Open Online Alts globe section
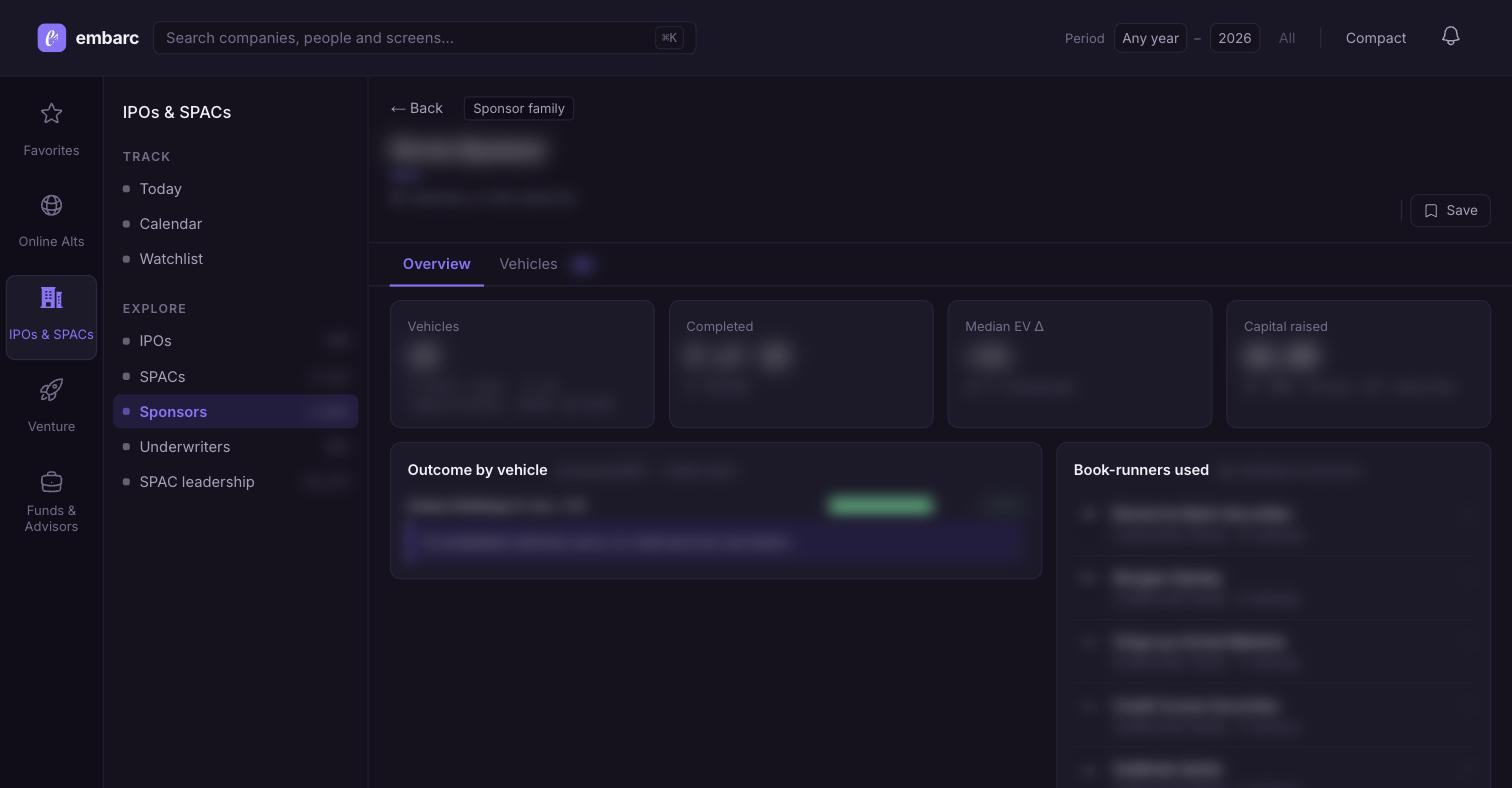The width and height of the screenshot is (1512, 788). (51, 221)
